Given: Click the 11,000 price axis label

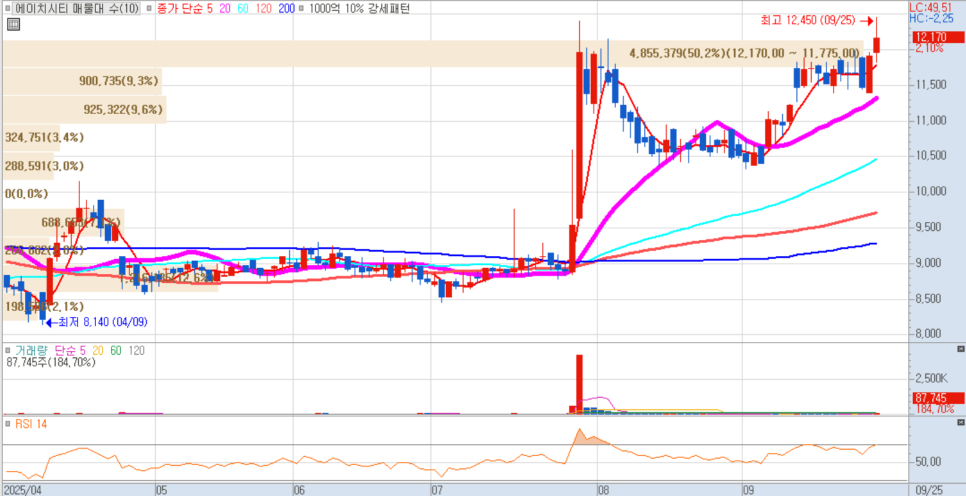Looking at the screenshot, I should (930, 120).
